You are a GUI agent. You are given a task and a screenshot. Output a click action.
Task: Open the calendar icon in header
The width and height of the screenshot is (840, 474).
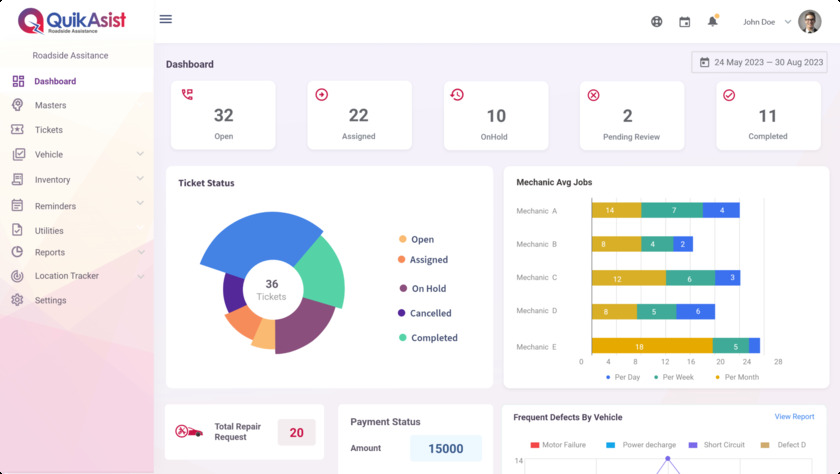point(685,21)
